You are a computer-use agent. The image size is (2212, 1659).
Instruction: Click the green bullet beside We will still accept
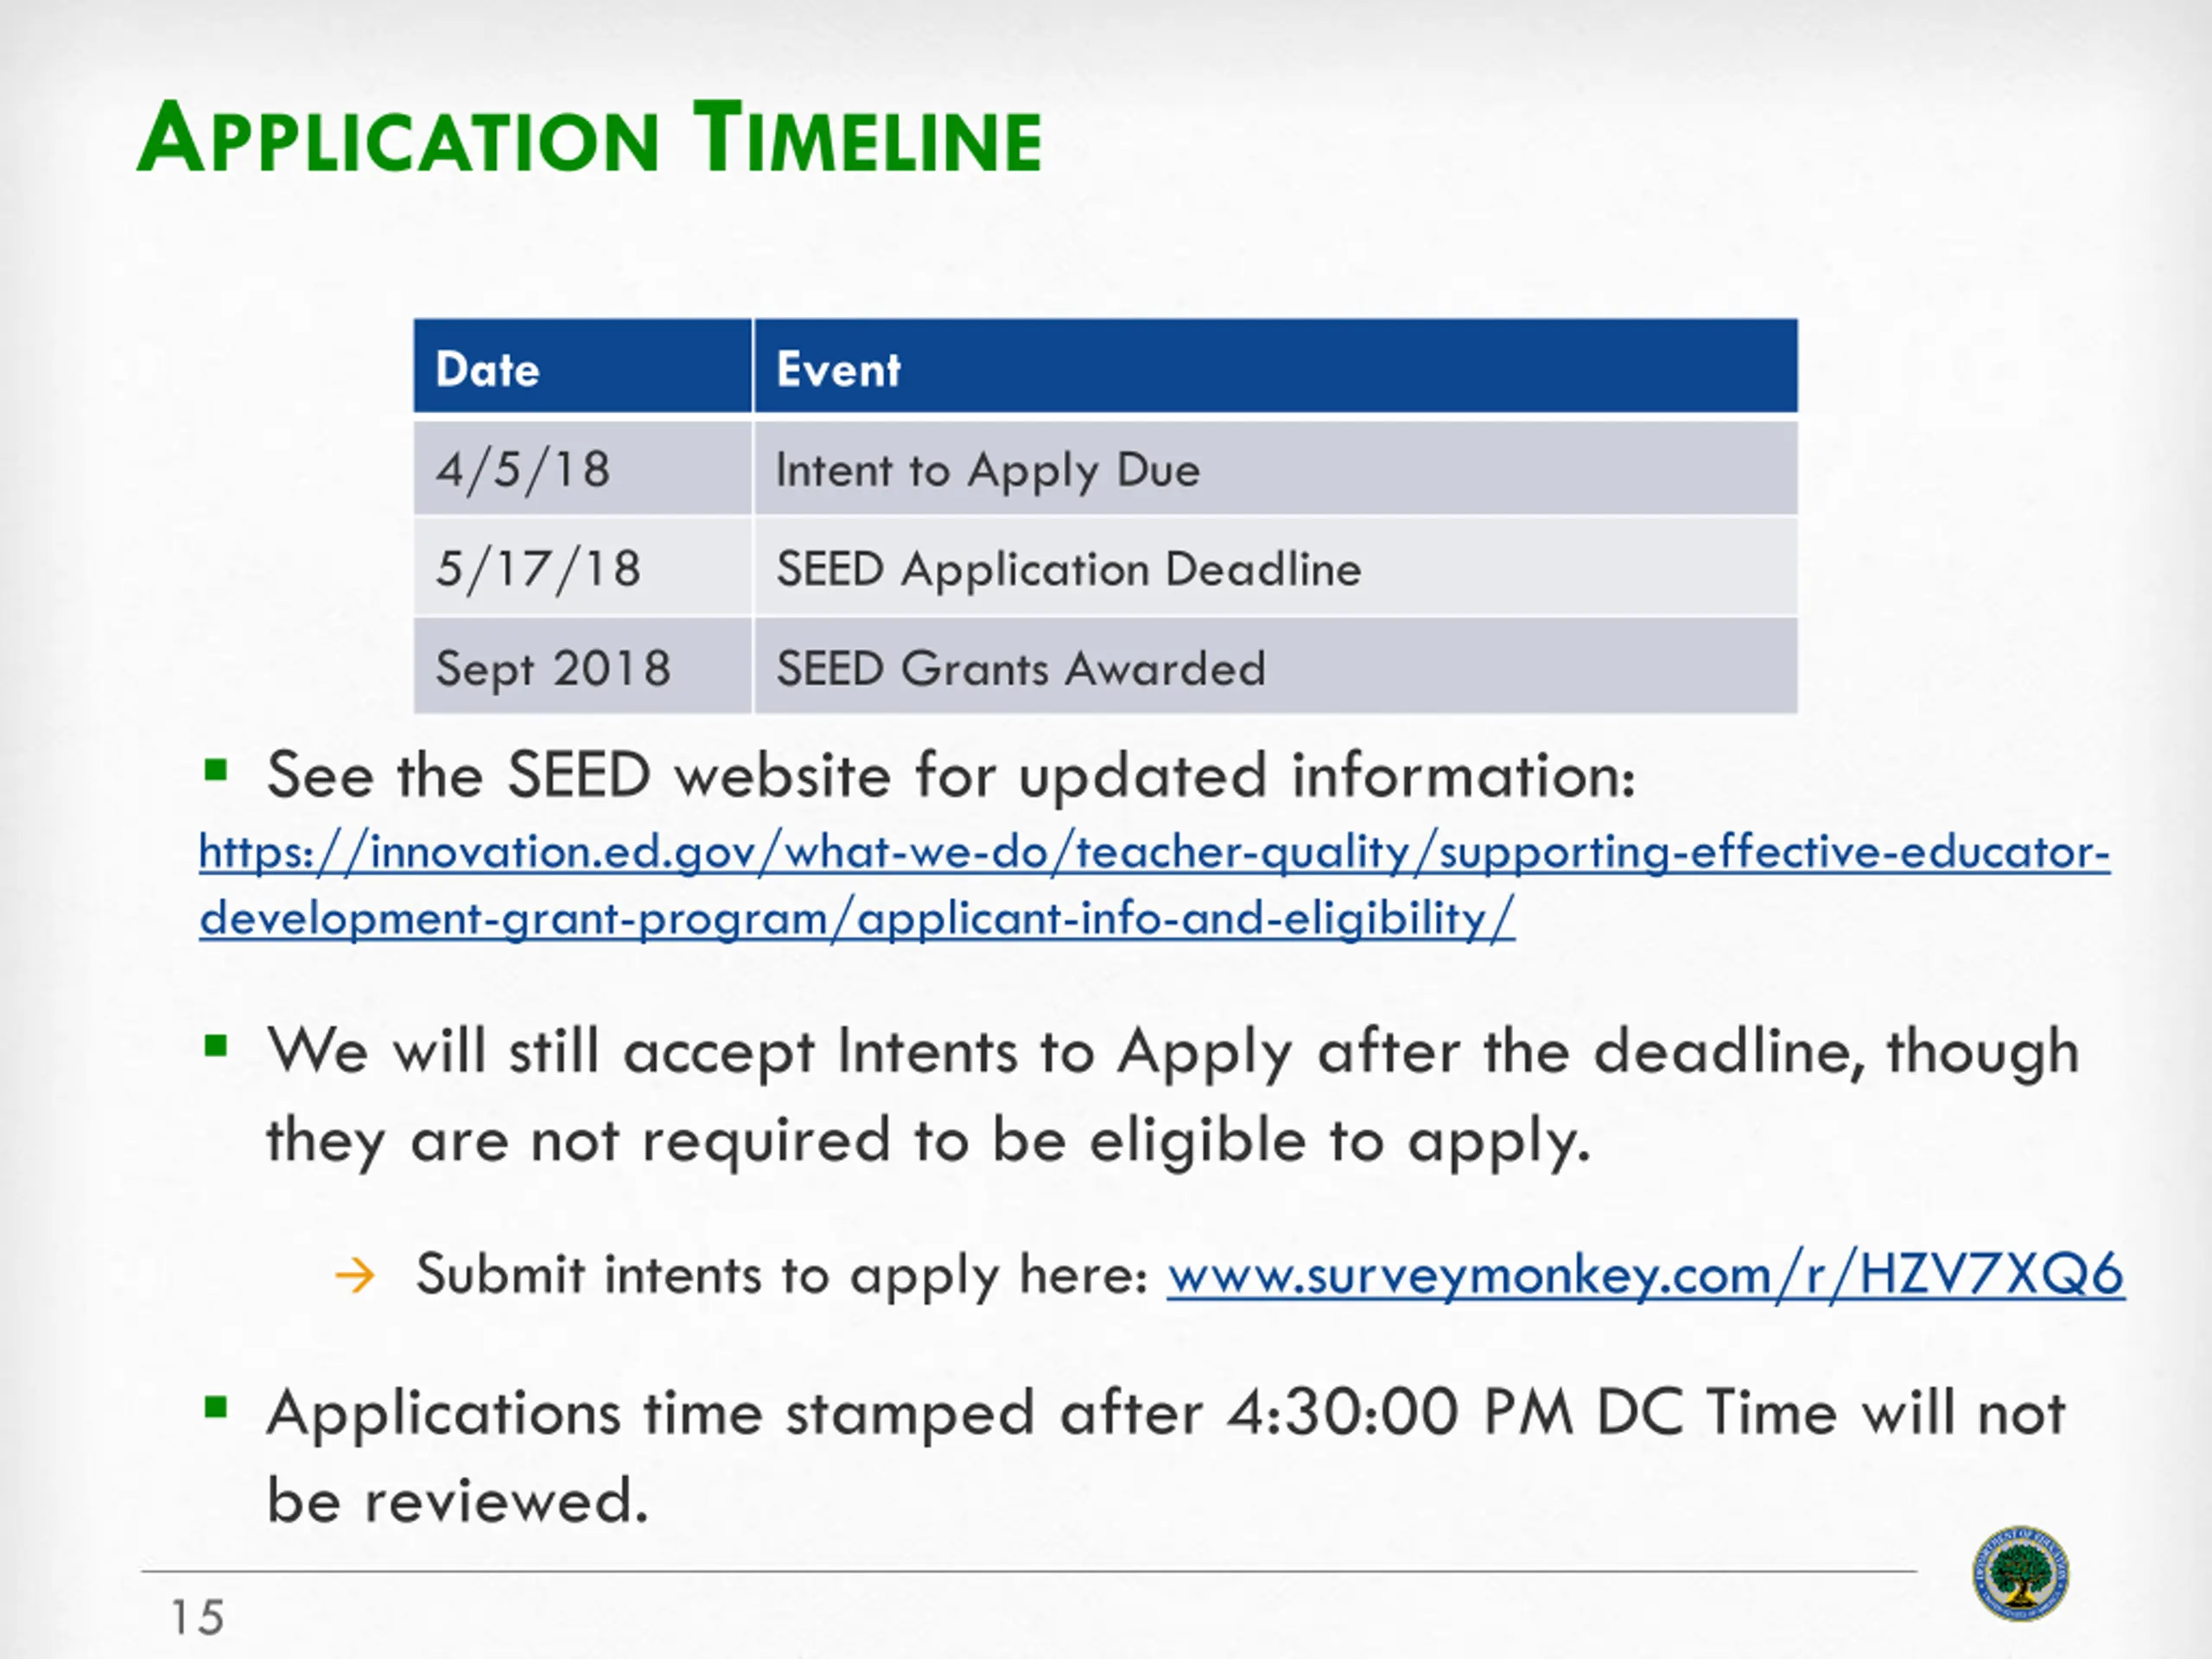(x=215, y=1047)
